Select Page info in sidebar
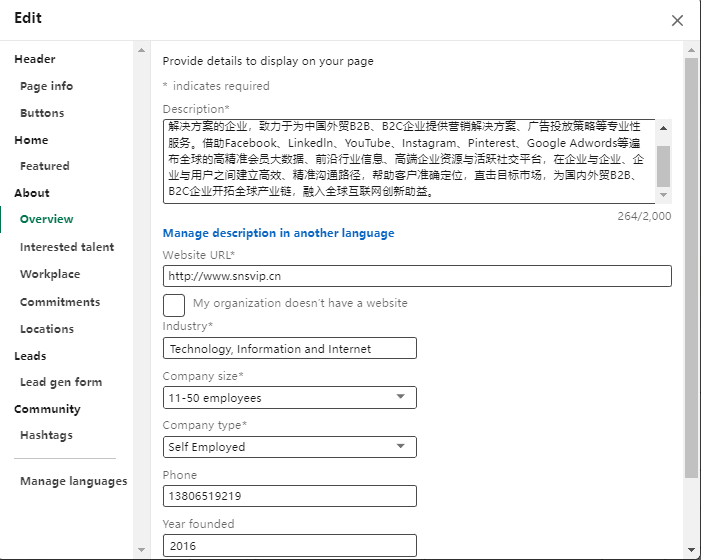 [x=46, y=86]
